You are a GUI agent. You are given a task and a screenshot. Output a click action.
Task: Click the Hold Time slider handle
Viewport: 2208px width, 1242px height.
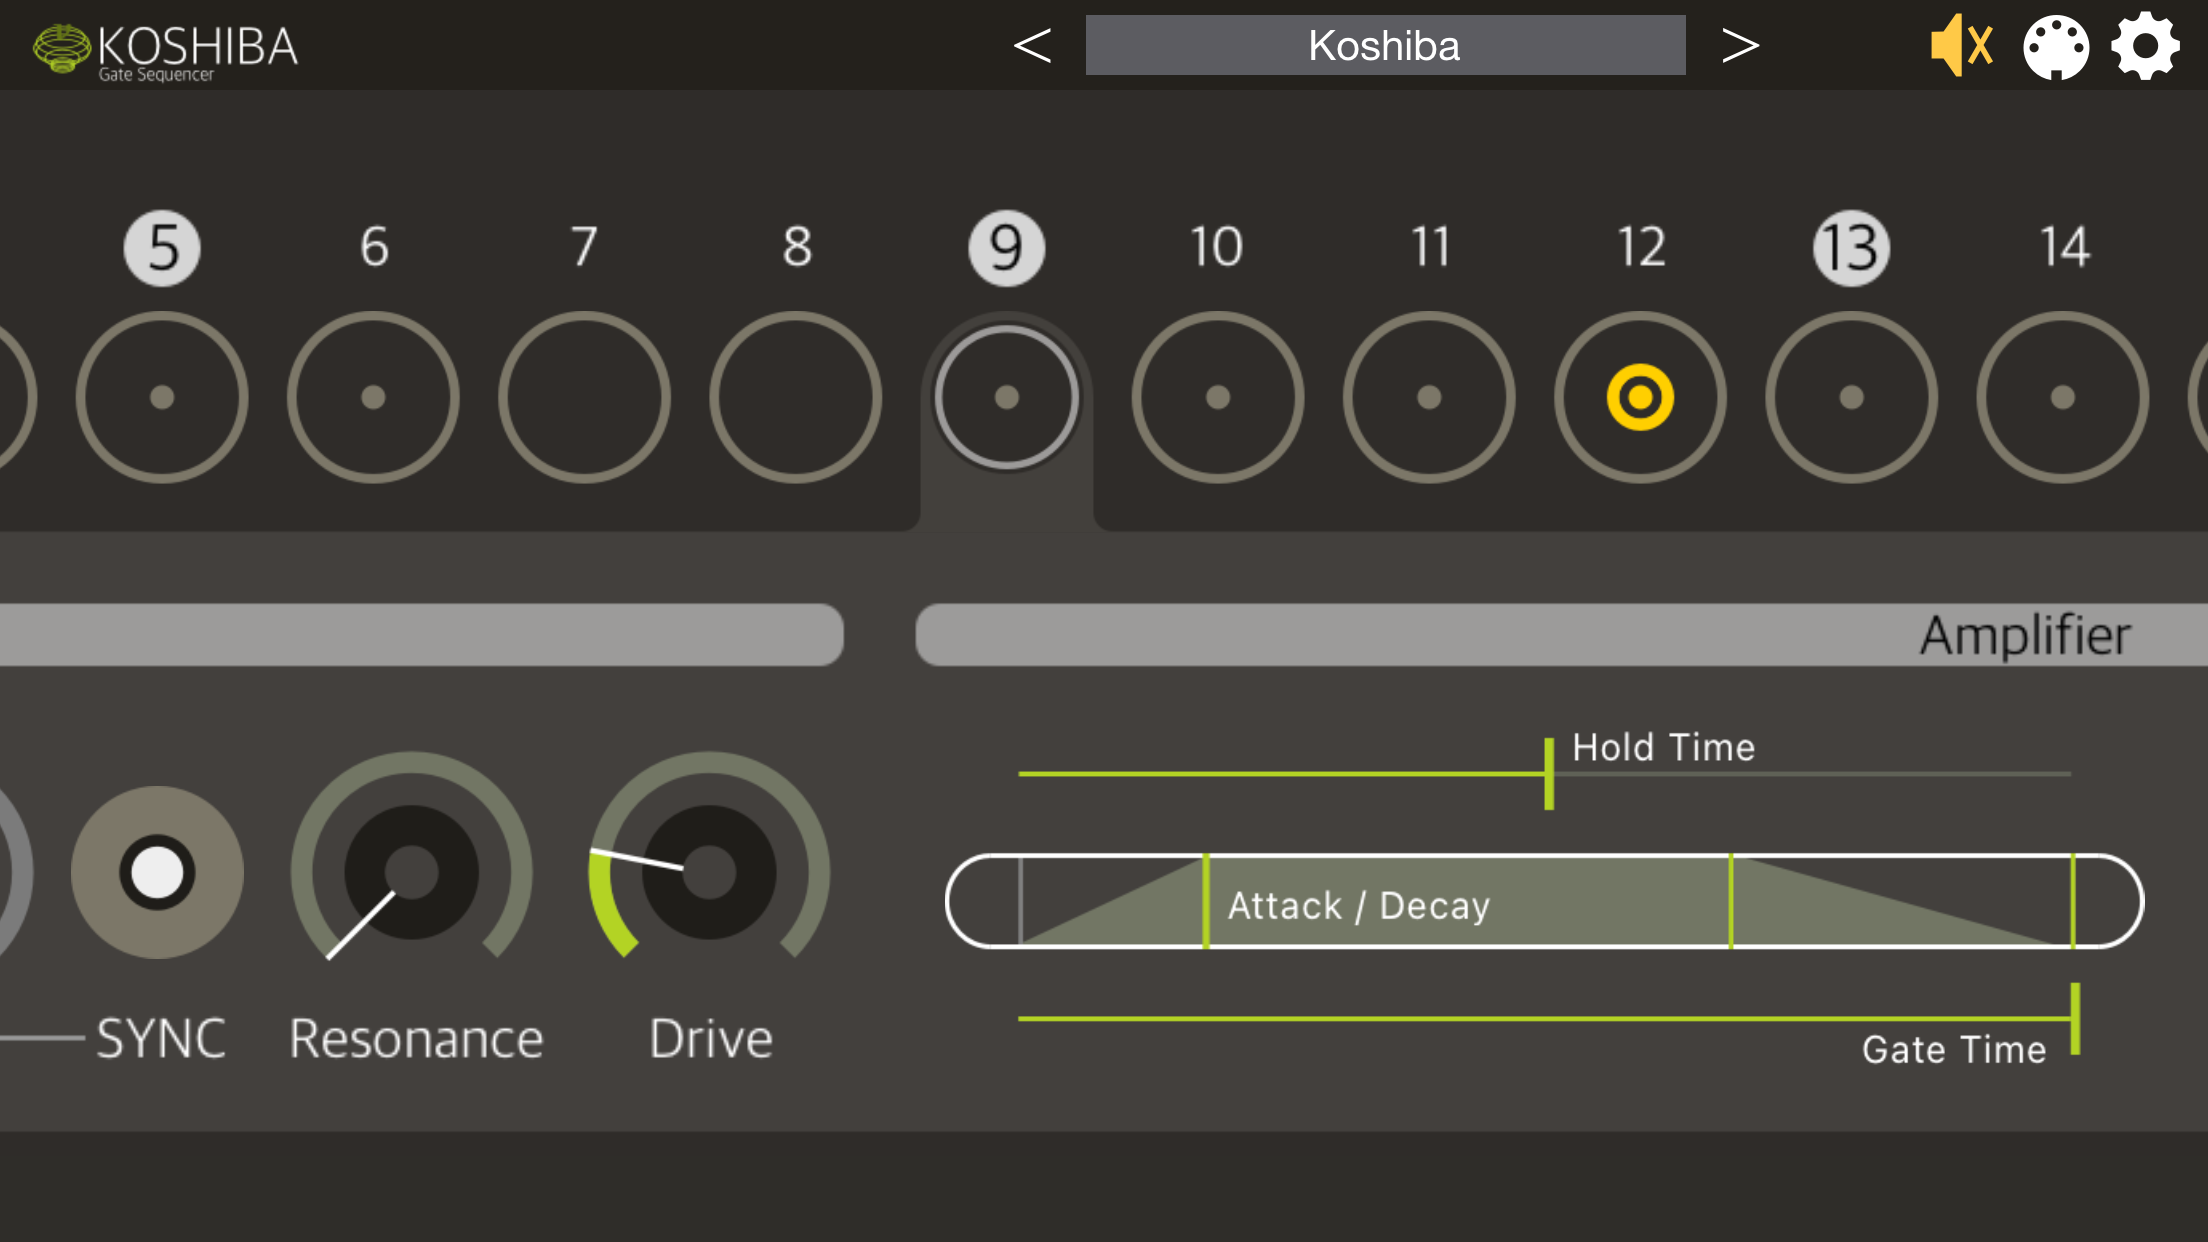tap(1549, 774)
